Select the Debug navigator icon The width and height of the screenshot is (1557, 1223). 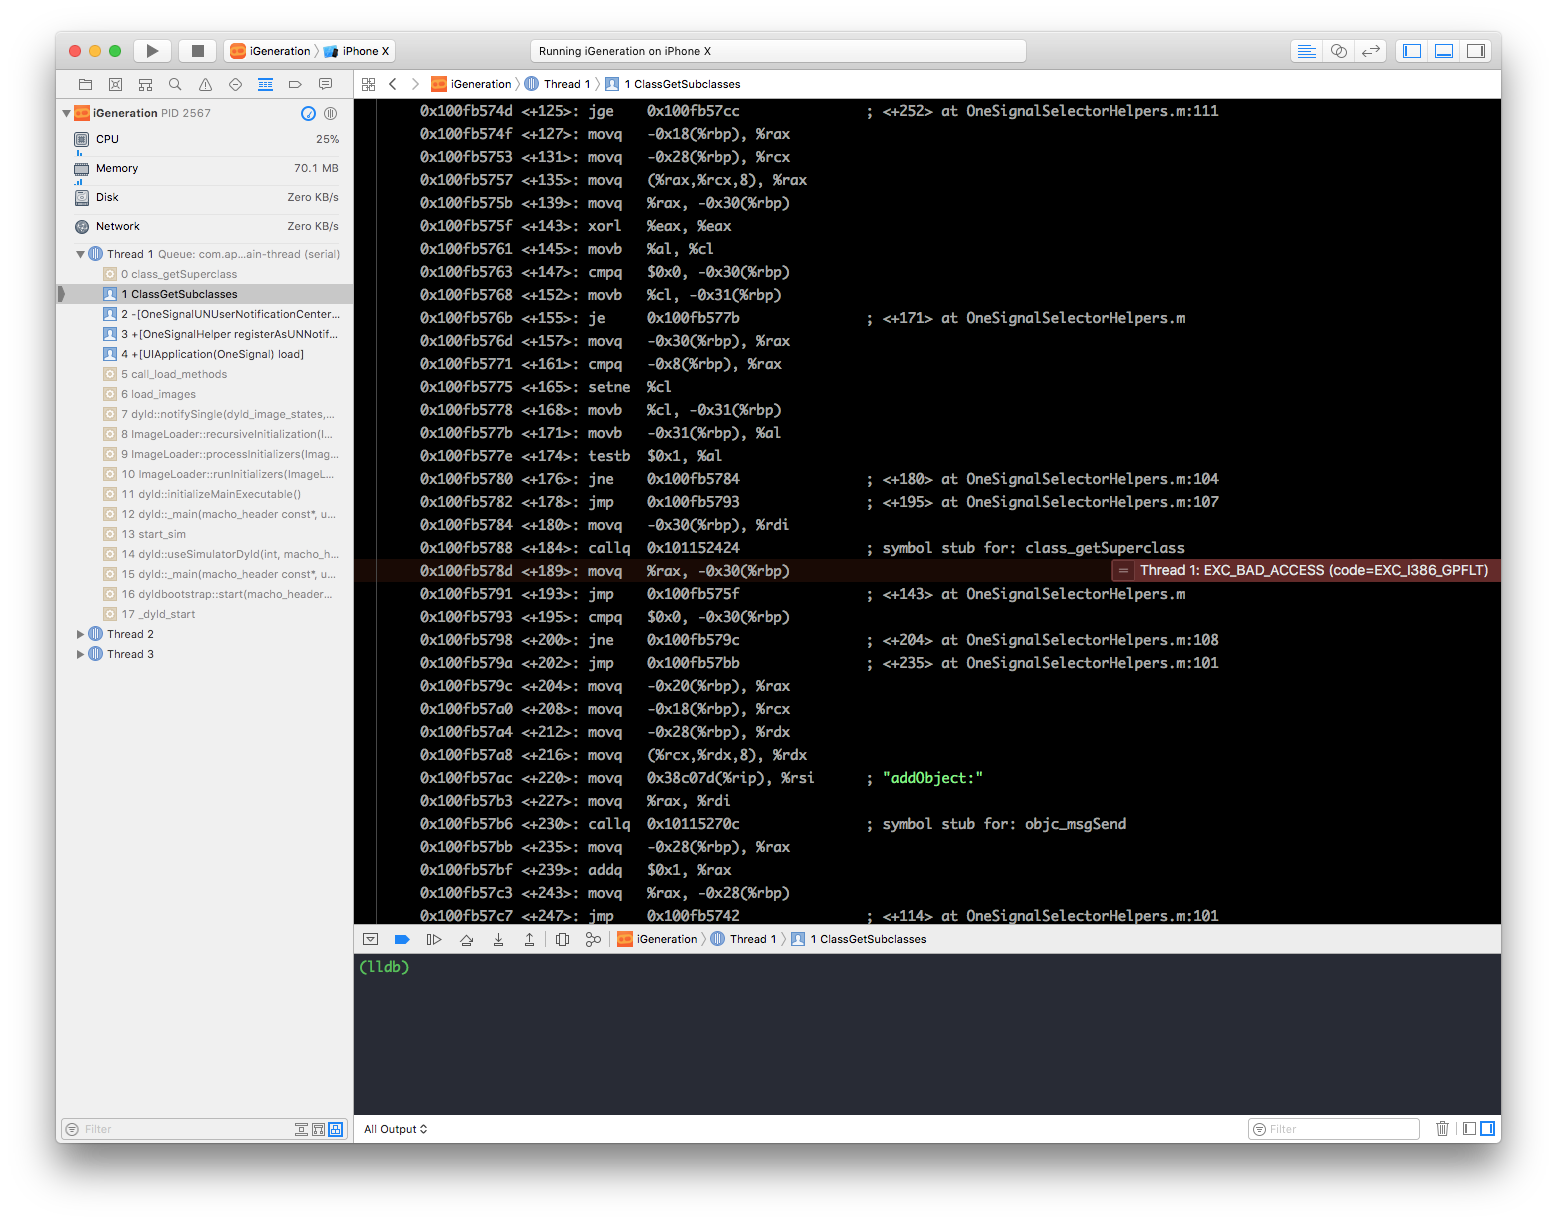click(266, 85)
